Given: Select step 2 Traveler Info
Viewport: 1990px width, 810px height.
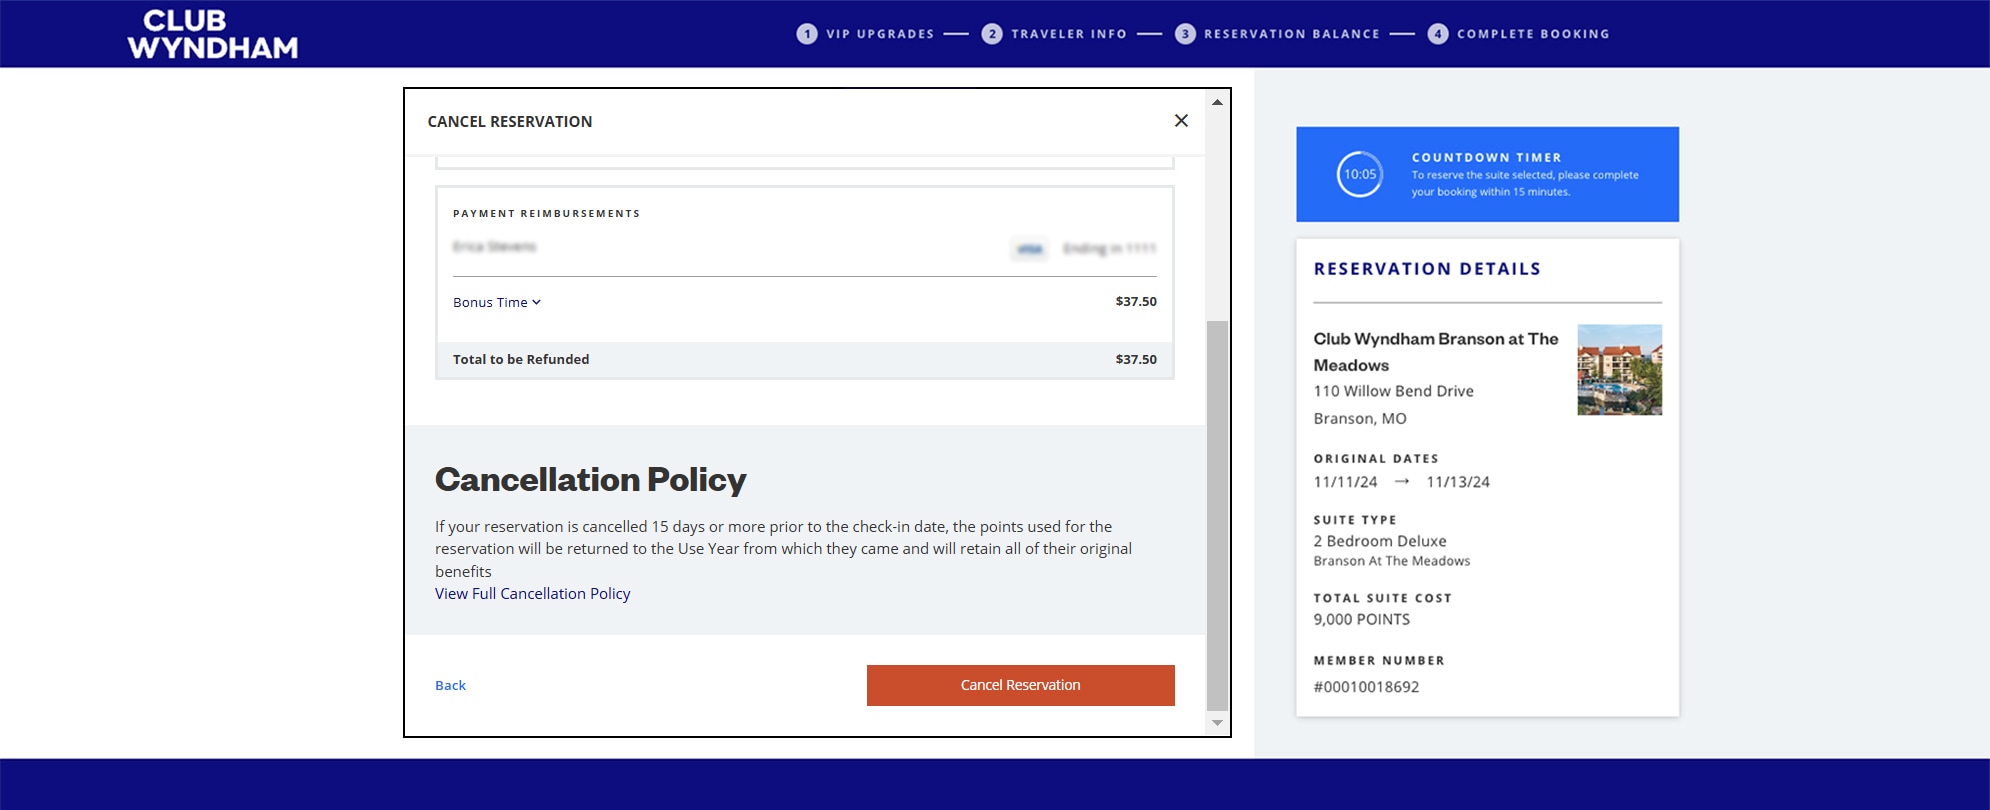Looking at the screenshot, I should coord(1054,34).
